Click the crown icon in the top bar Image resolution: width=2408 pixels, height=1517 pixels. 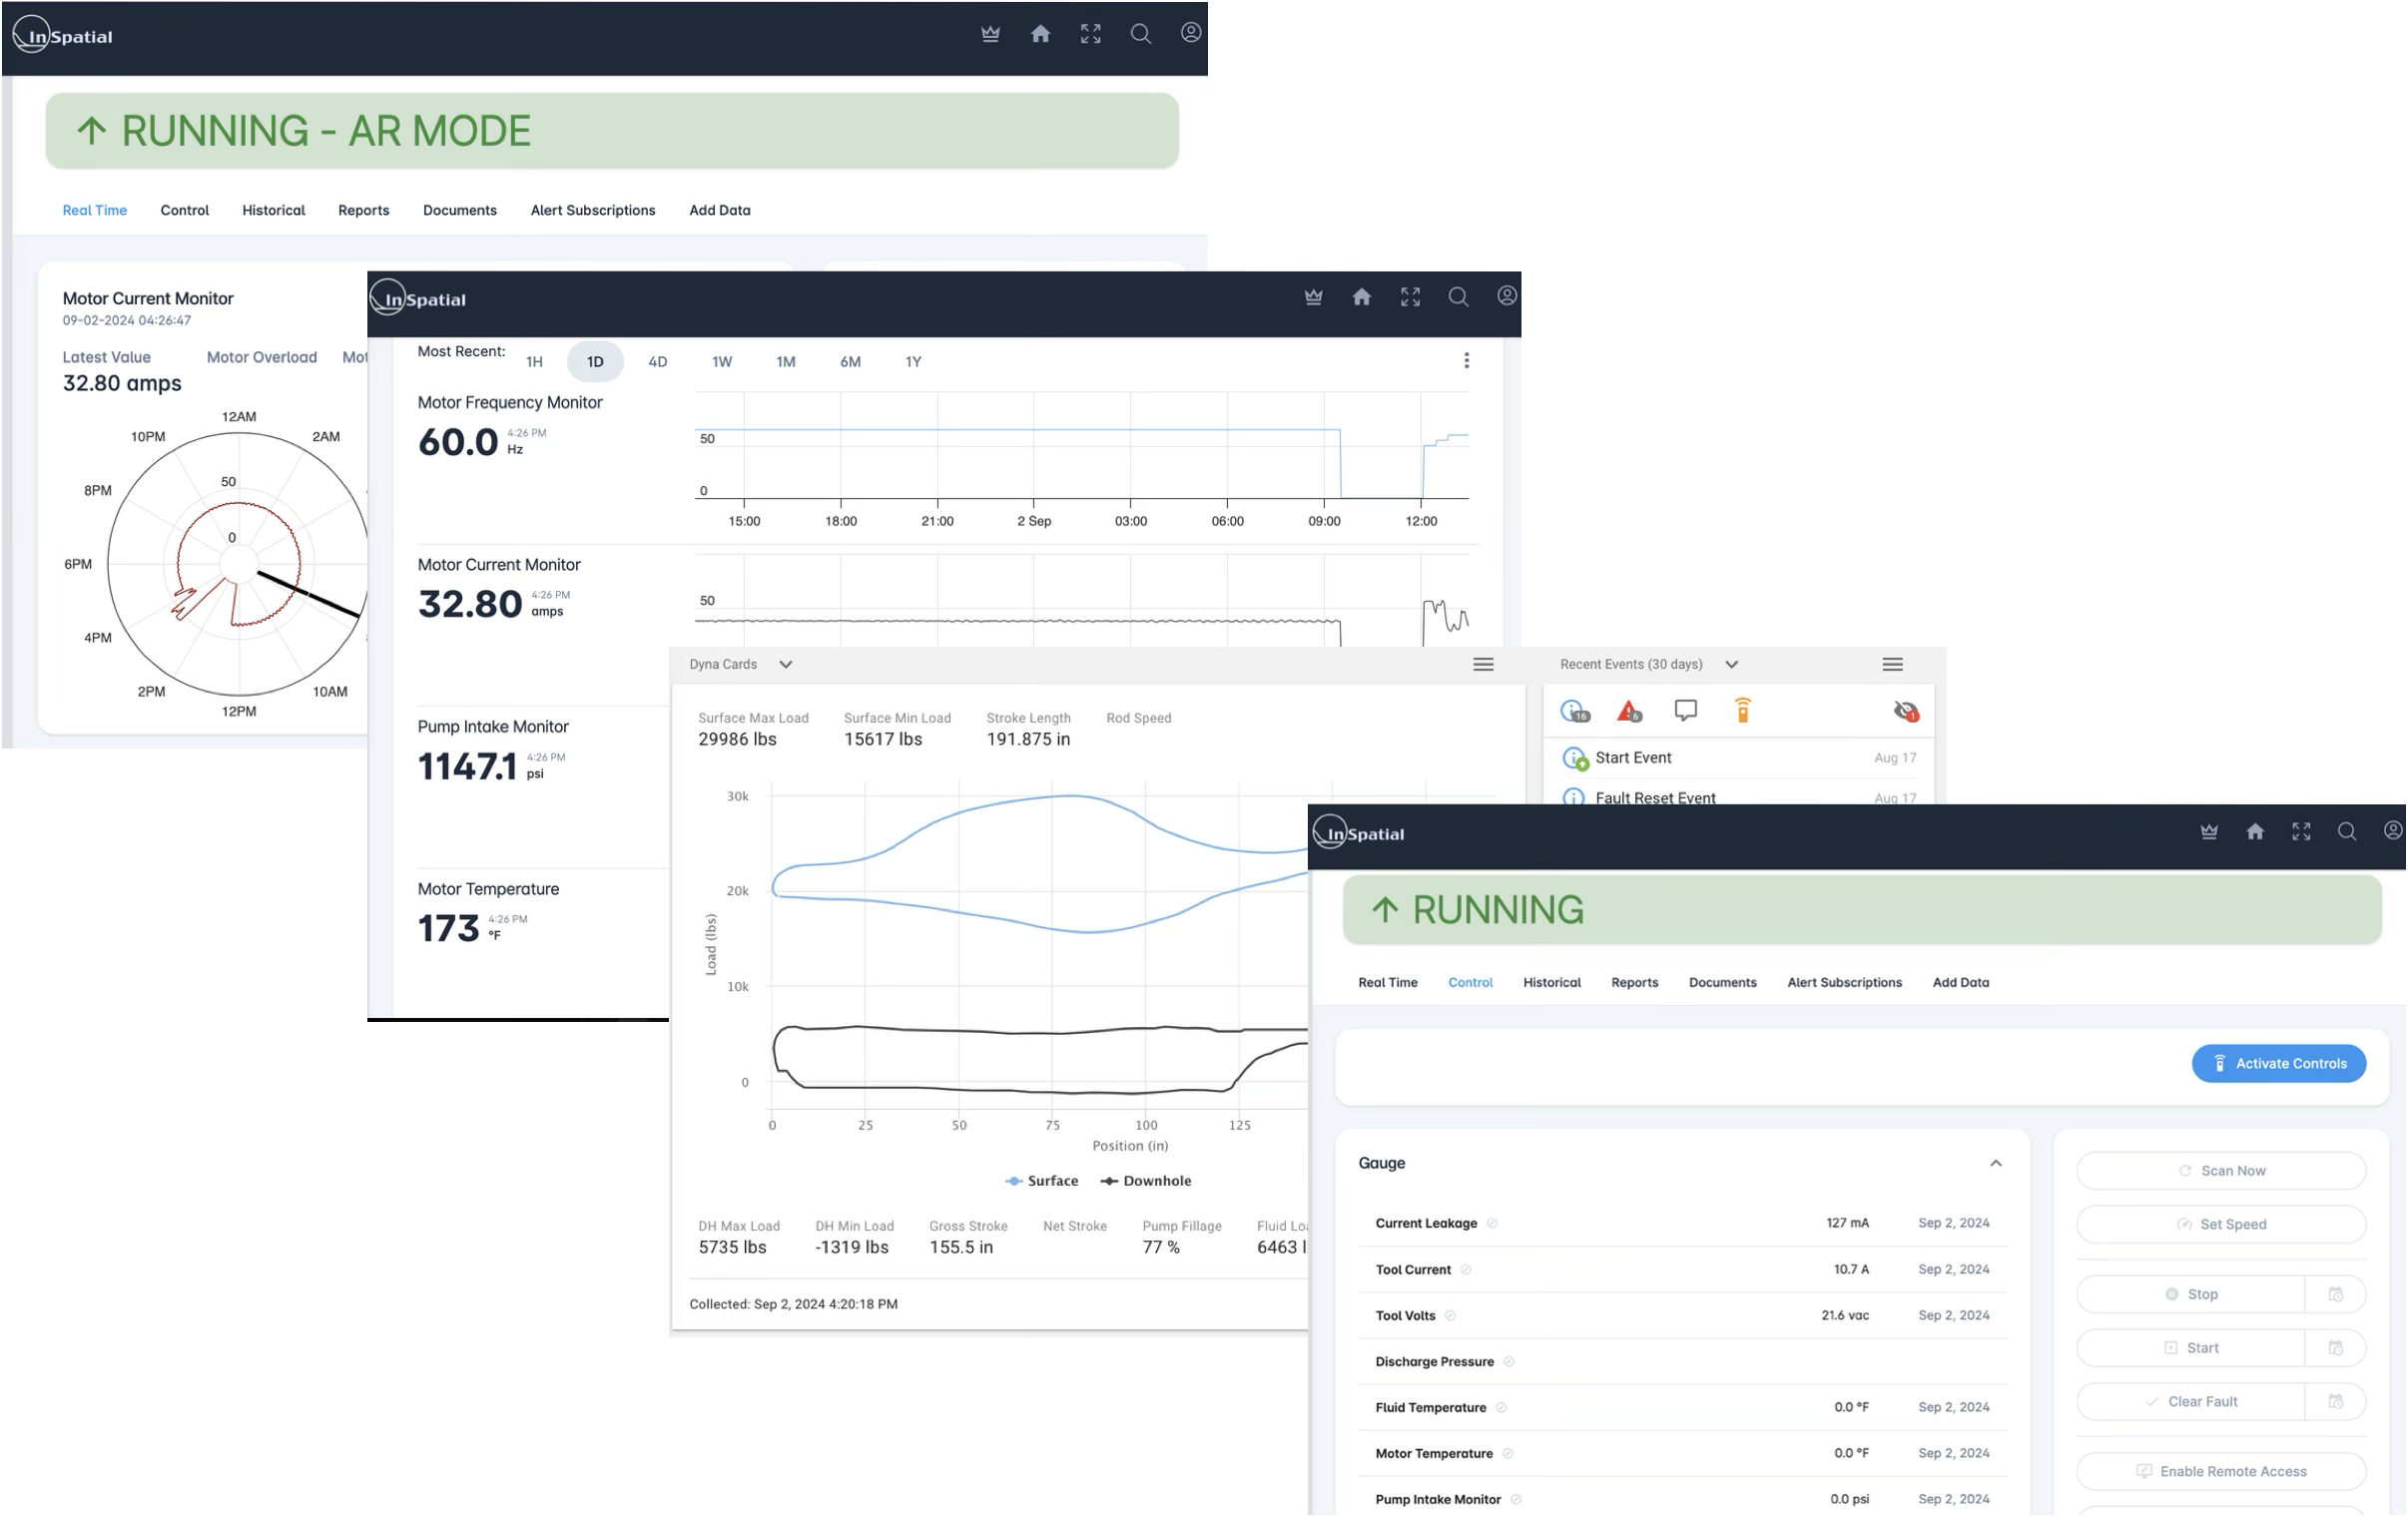990,33
